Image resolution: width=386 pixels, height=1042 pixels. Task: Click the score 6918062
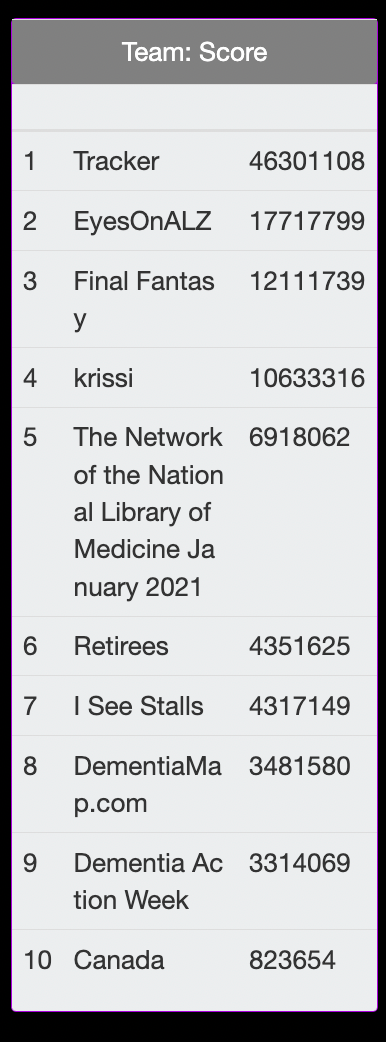(x=300, y=437)
